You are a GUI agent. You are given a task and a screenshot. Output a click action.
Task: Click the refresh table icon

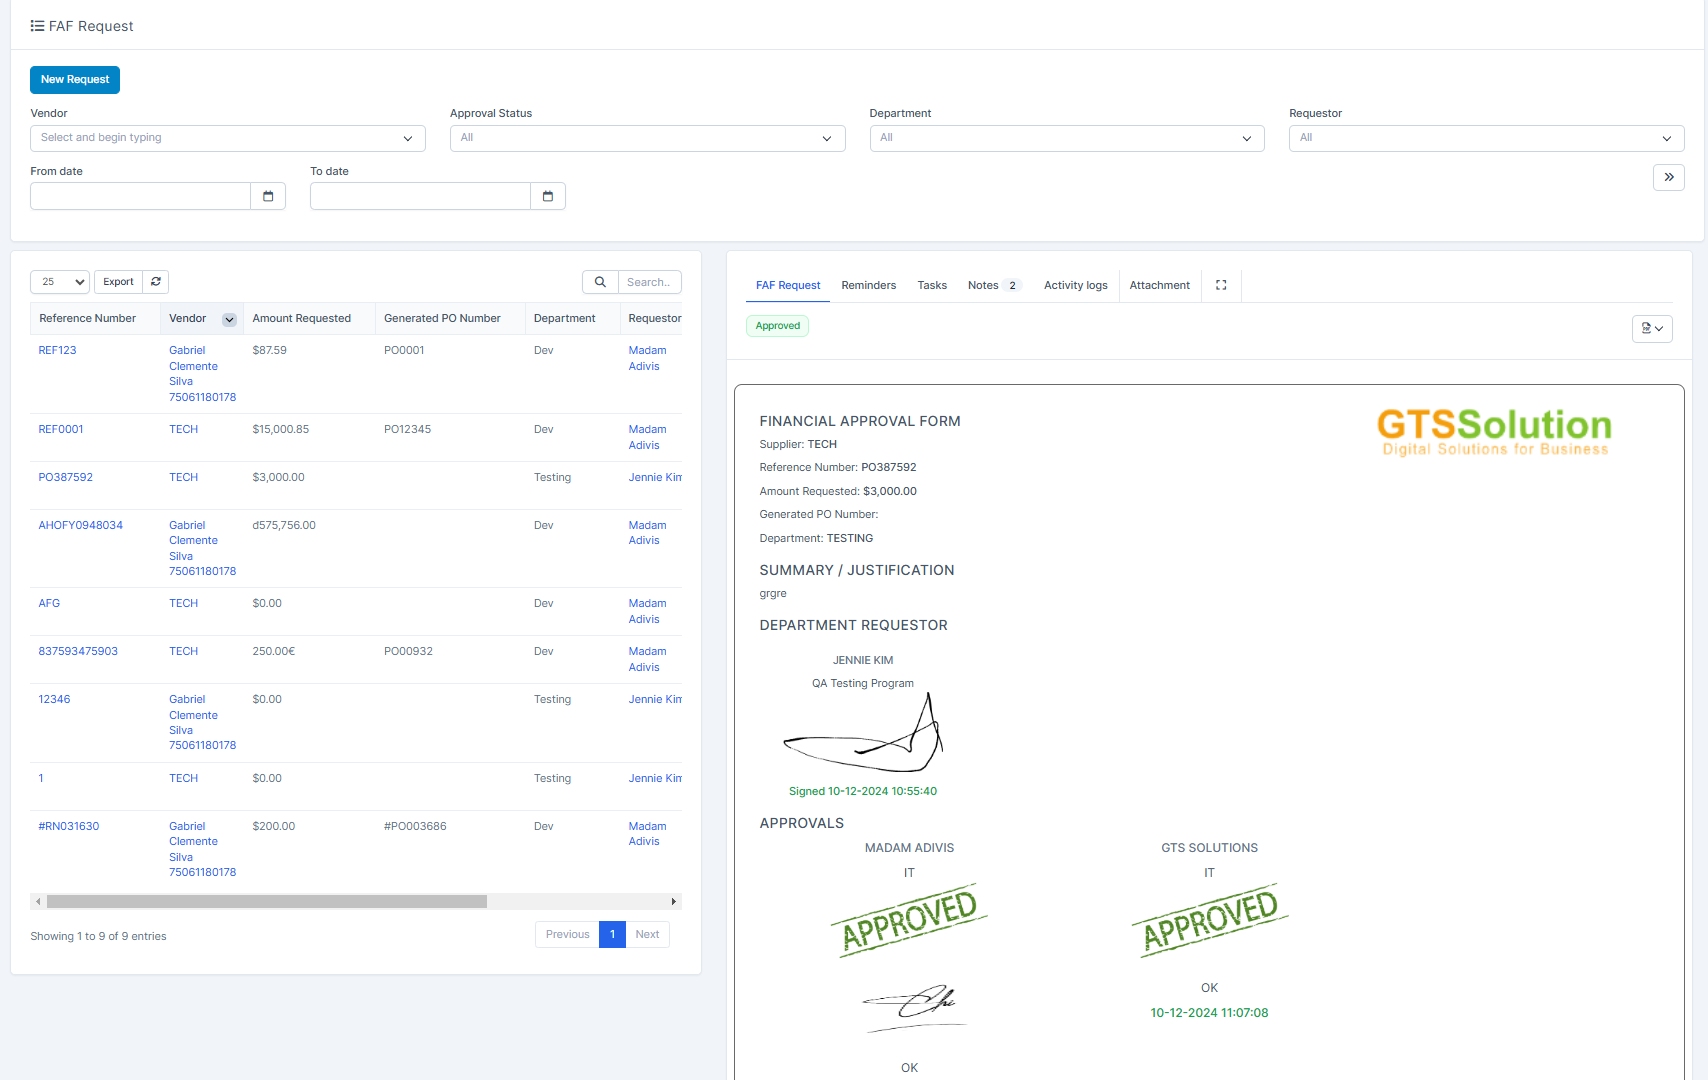(156, 282)
